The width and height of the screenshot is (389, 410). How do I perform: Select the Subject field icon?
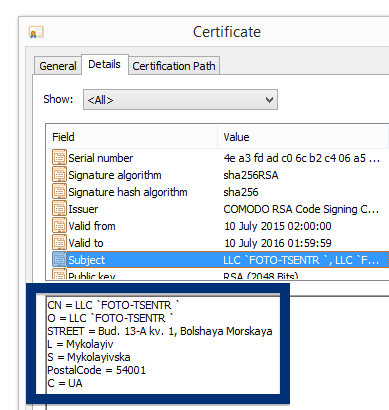(x=59, y=260)
